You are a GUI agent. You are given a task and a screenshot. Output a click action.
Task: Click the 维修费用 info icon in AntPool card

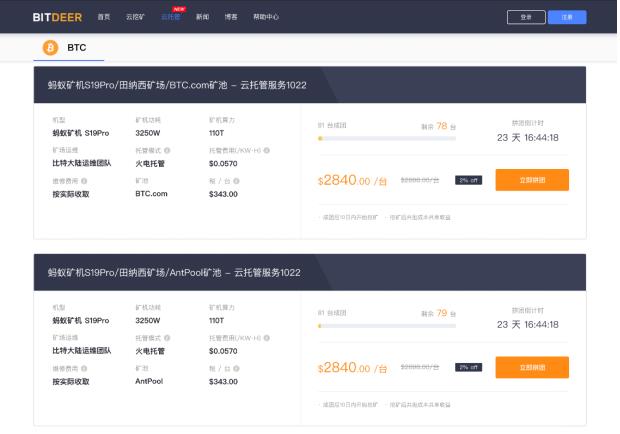84,368
